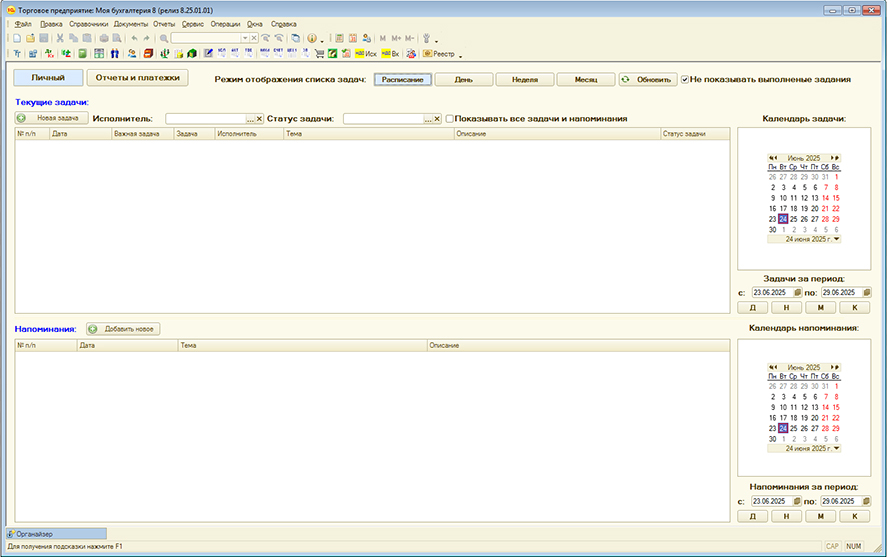Go to next month in Календарь задачи
The image size is (887, 557).
(x=834, y=158)
